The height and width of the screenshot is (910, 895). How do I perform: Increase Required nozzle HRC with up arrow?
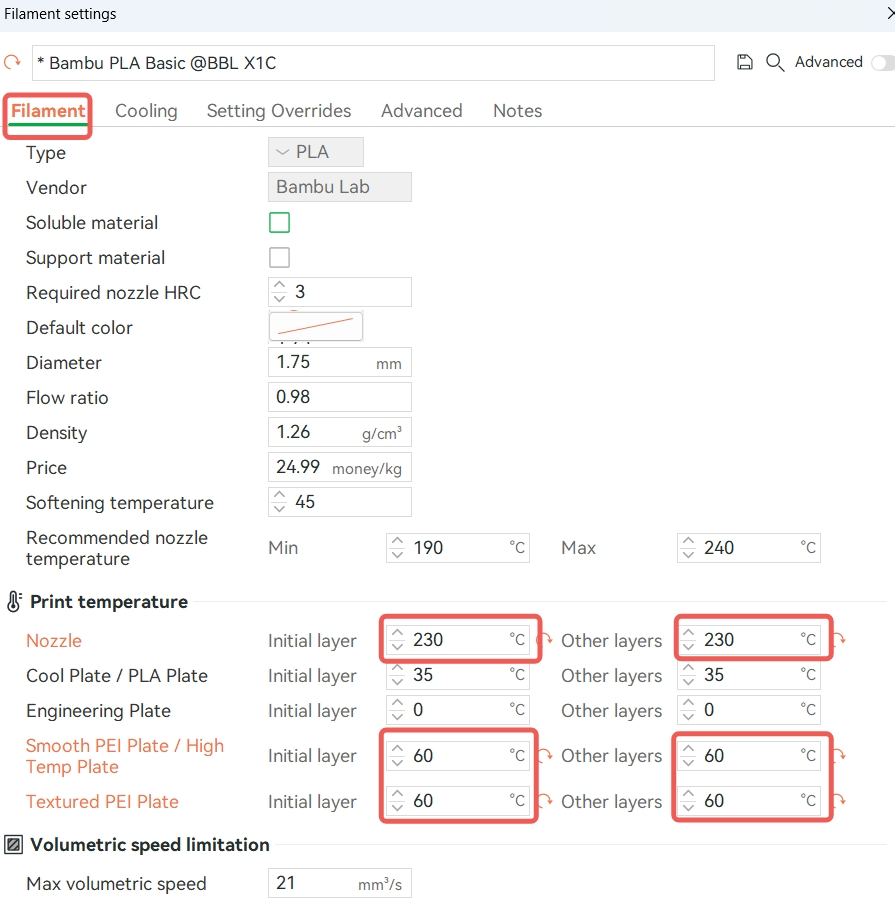(x=280, y=286)
